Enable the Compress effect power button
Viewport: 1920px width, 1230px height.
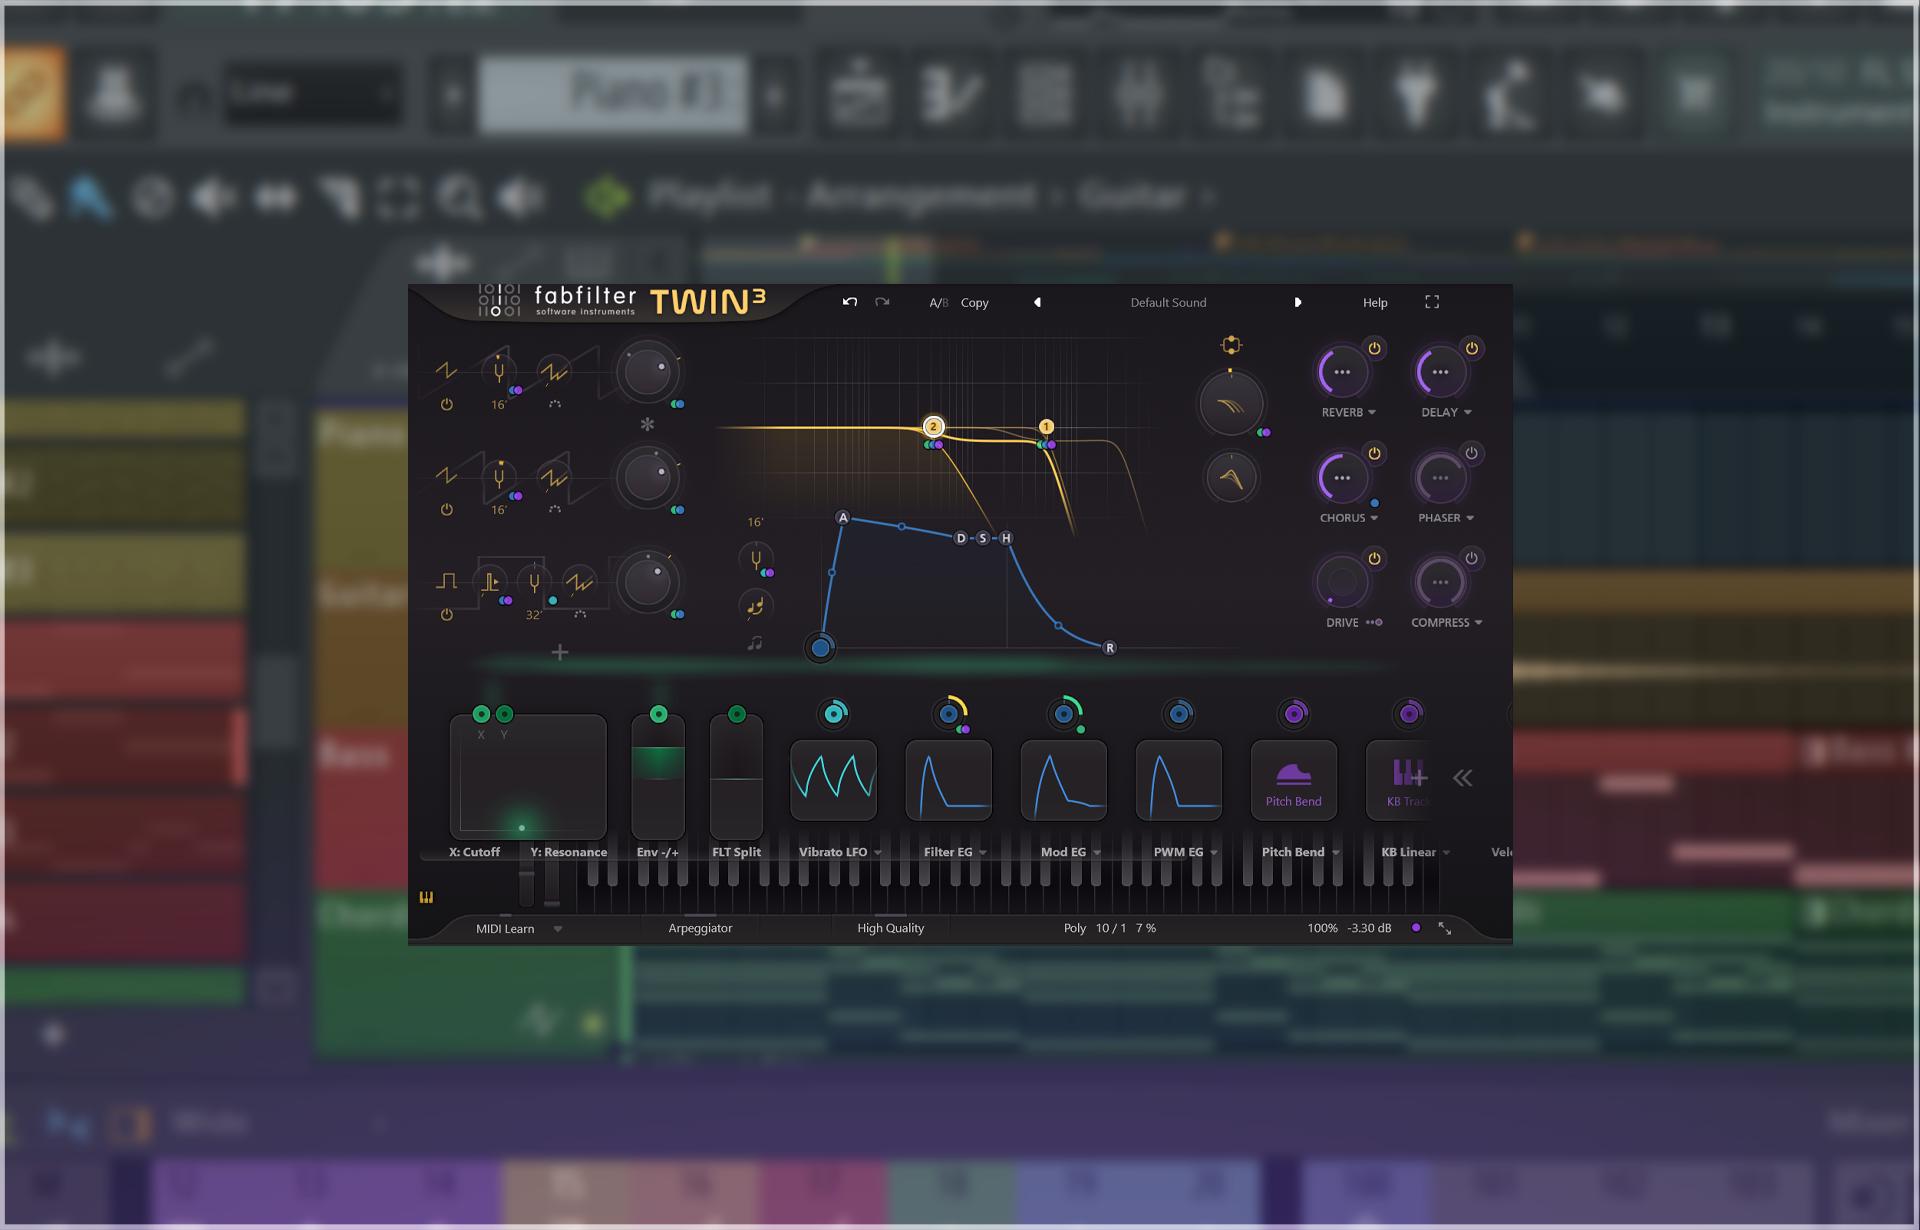1471,558
